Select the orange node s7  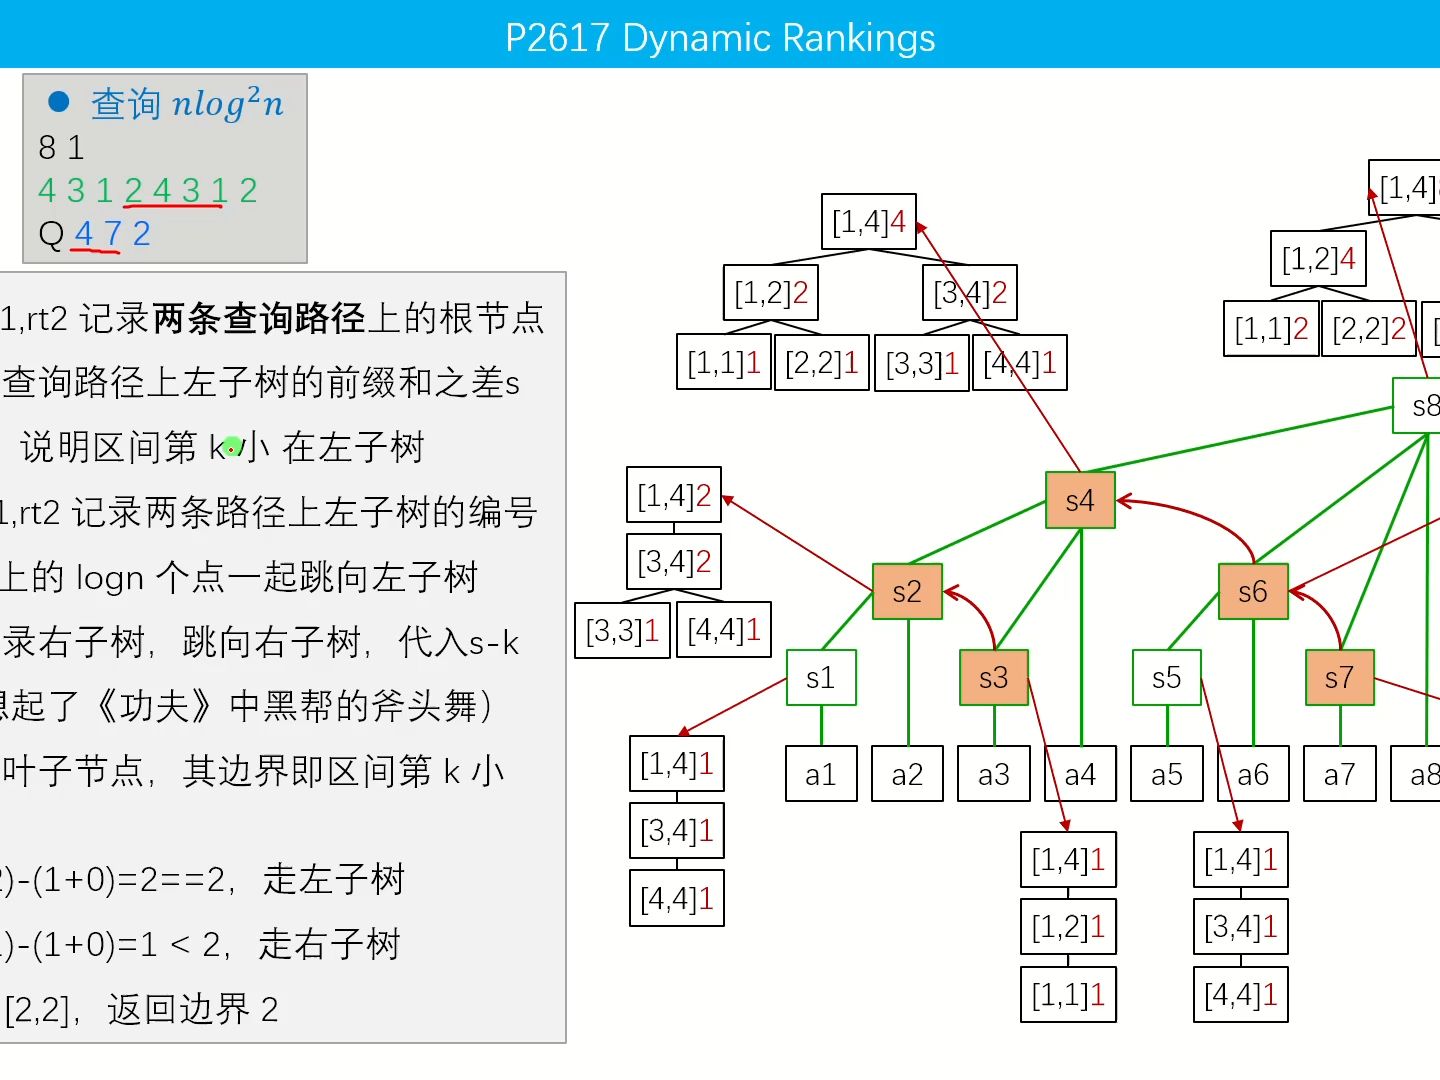click(x=1340, y=678)
